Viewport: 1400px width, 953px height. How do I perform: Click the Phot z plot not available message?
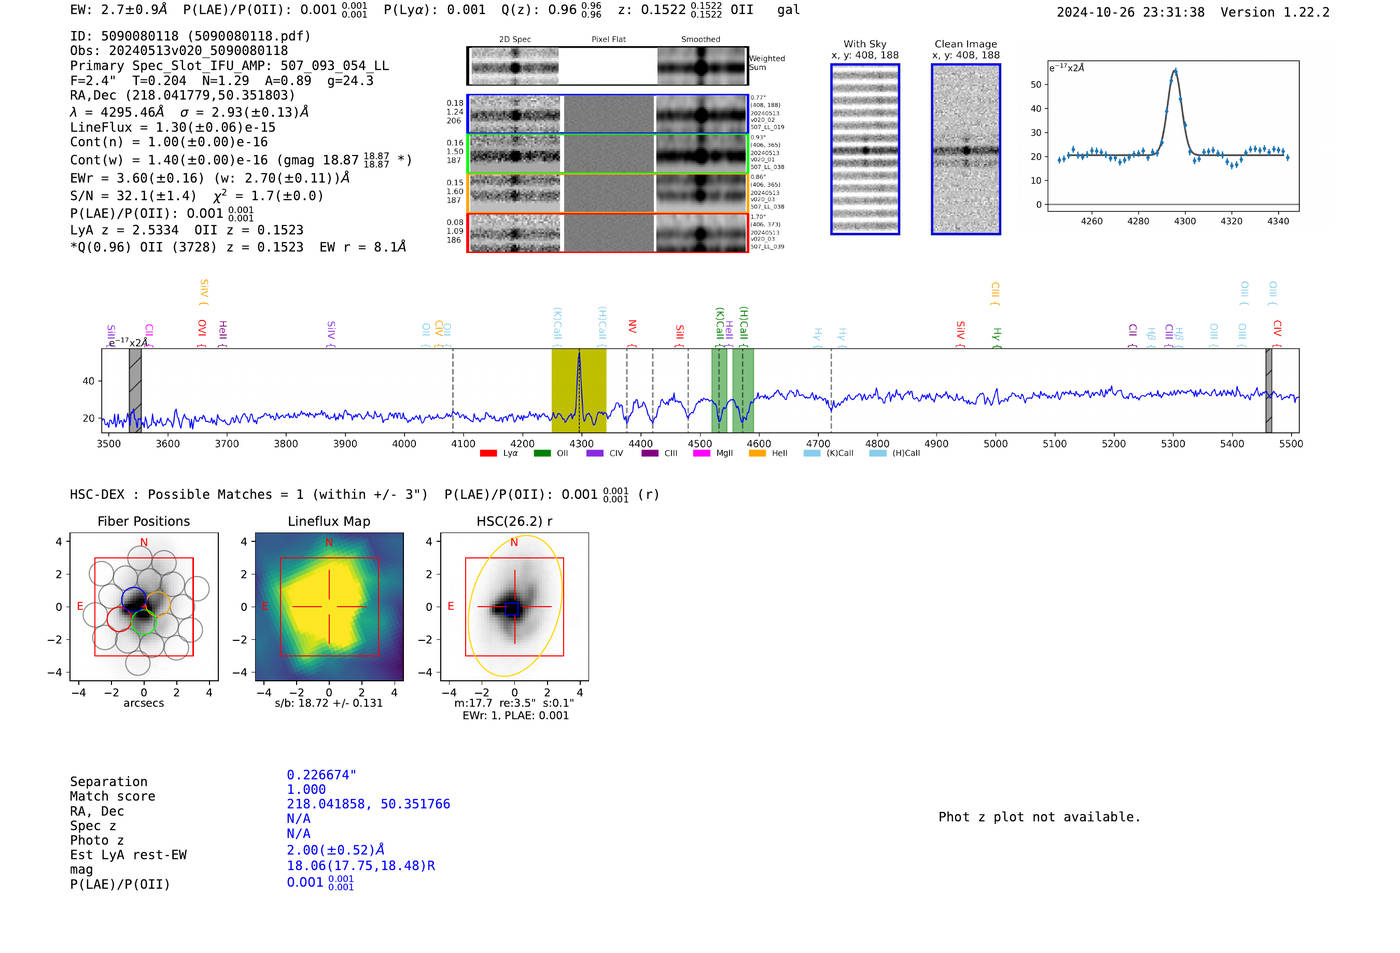point(1039,817)
